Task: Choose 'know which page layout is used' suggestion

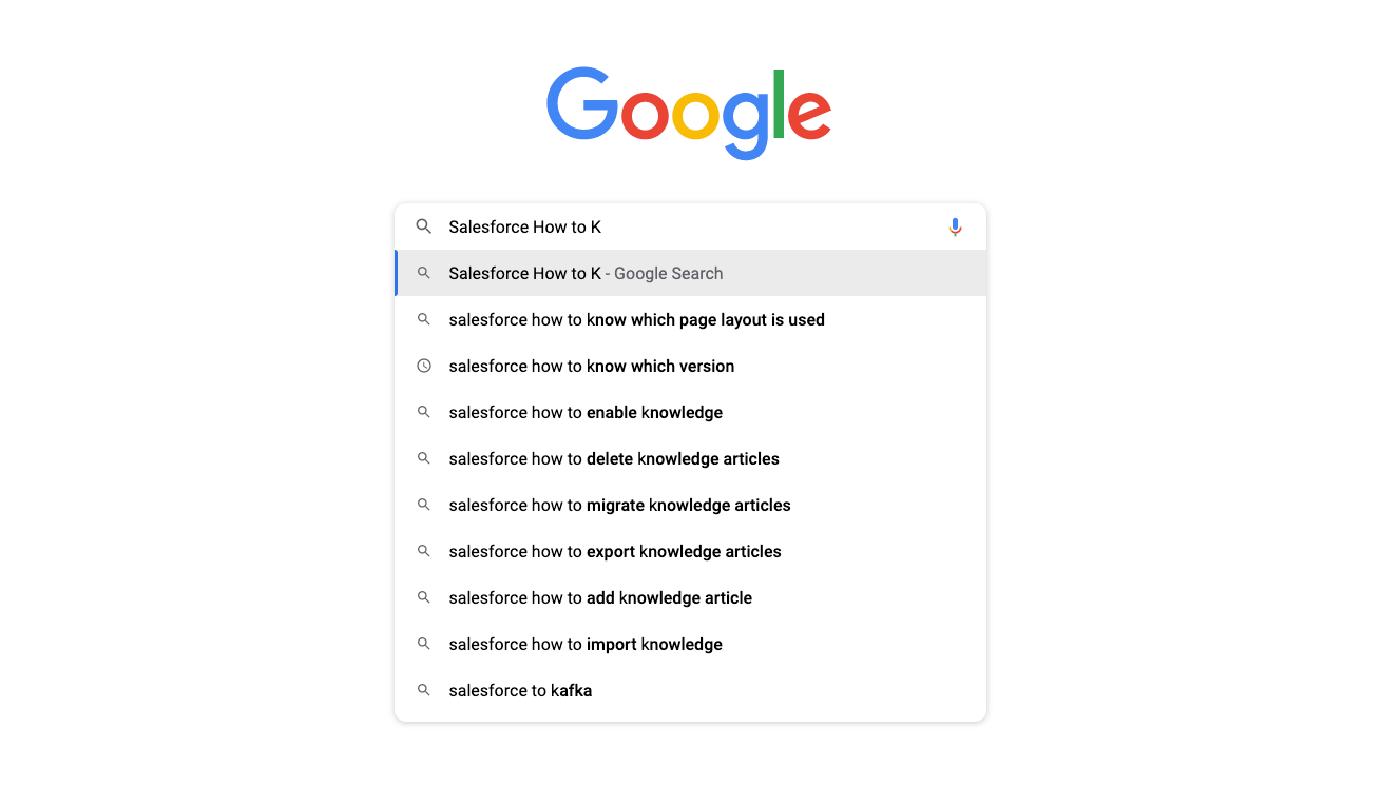Action: (x=636, y=320)
